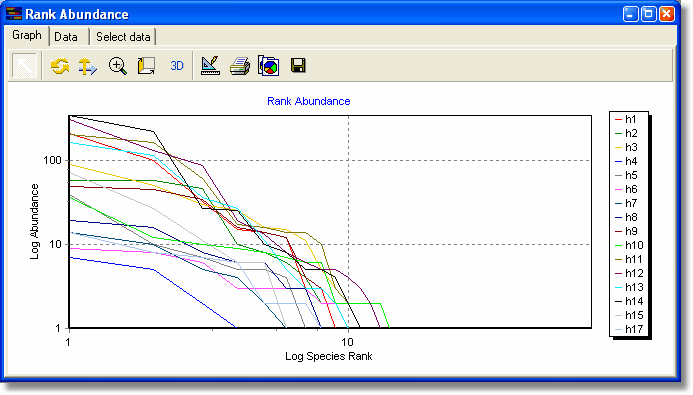This screenshot has width=693, height=395.
Task: Click the h5 legend entry
Action: (x=626, y=175)
